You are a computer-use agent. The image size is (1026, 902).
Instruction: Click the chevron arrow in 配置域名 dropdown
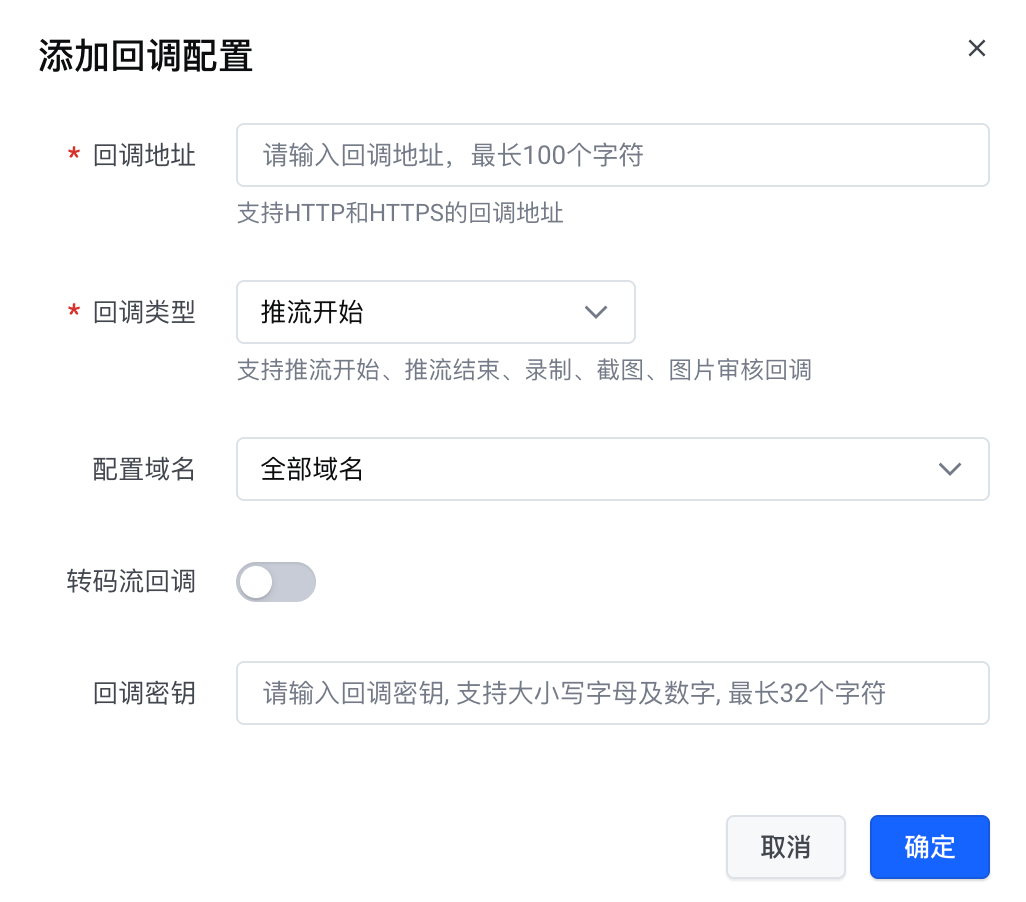pos(950,469)
